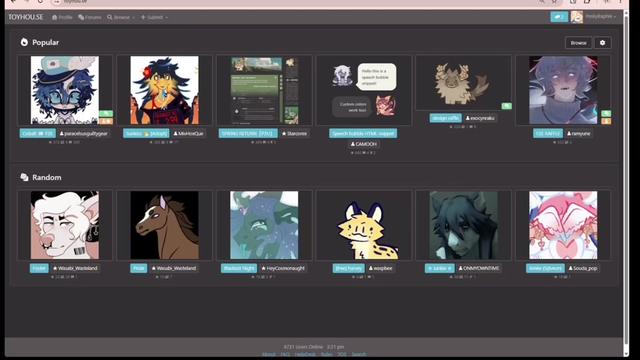Open the blue-green dragon thumbnail
Screen dimensions: 640x360
264,225
